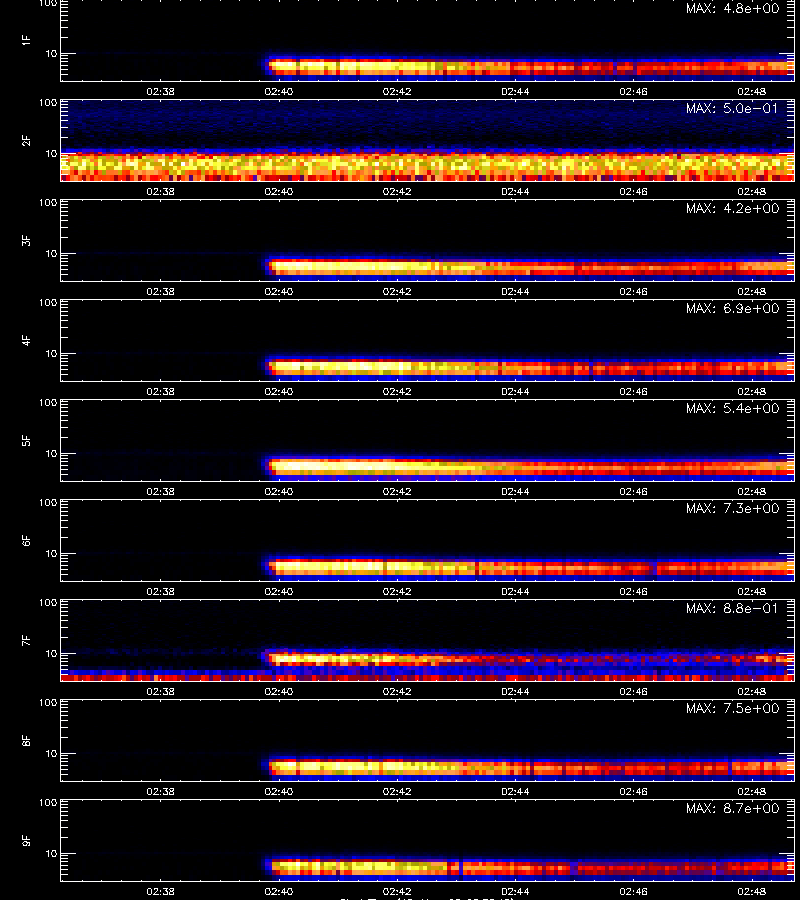Click the 02:38 tick below the 2F panel
This screenshot has height=900, width=800.
coord(161,191)
